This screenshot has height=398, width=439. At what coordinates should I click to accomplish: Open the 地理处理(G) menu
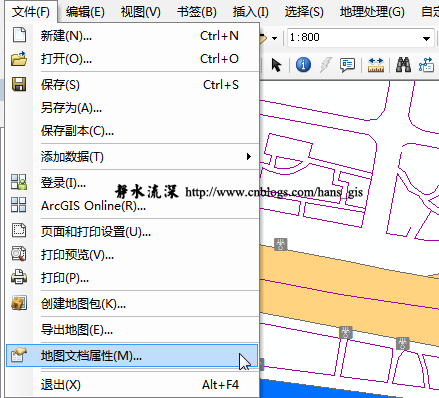[x=372, y=12]
